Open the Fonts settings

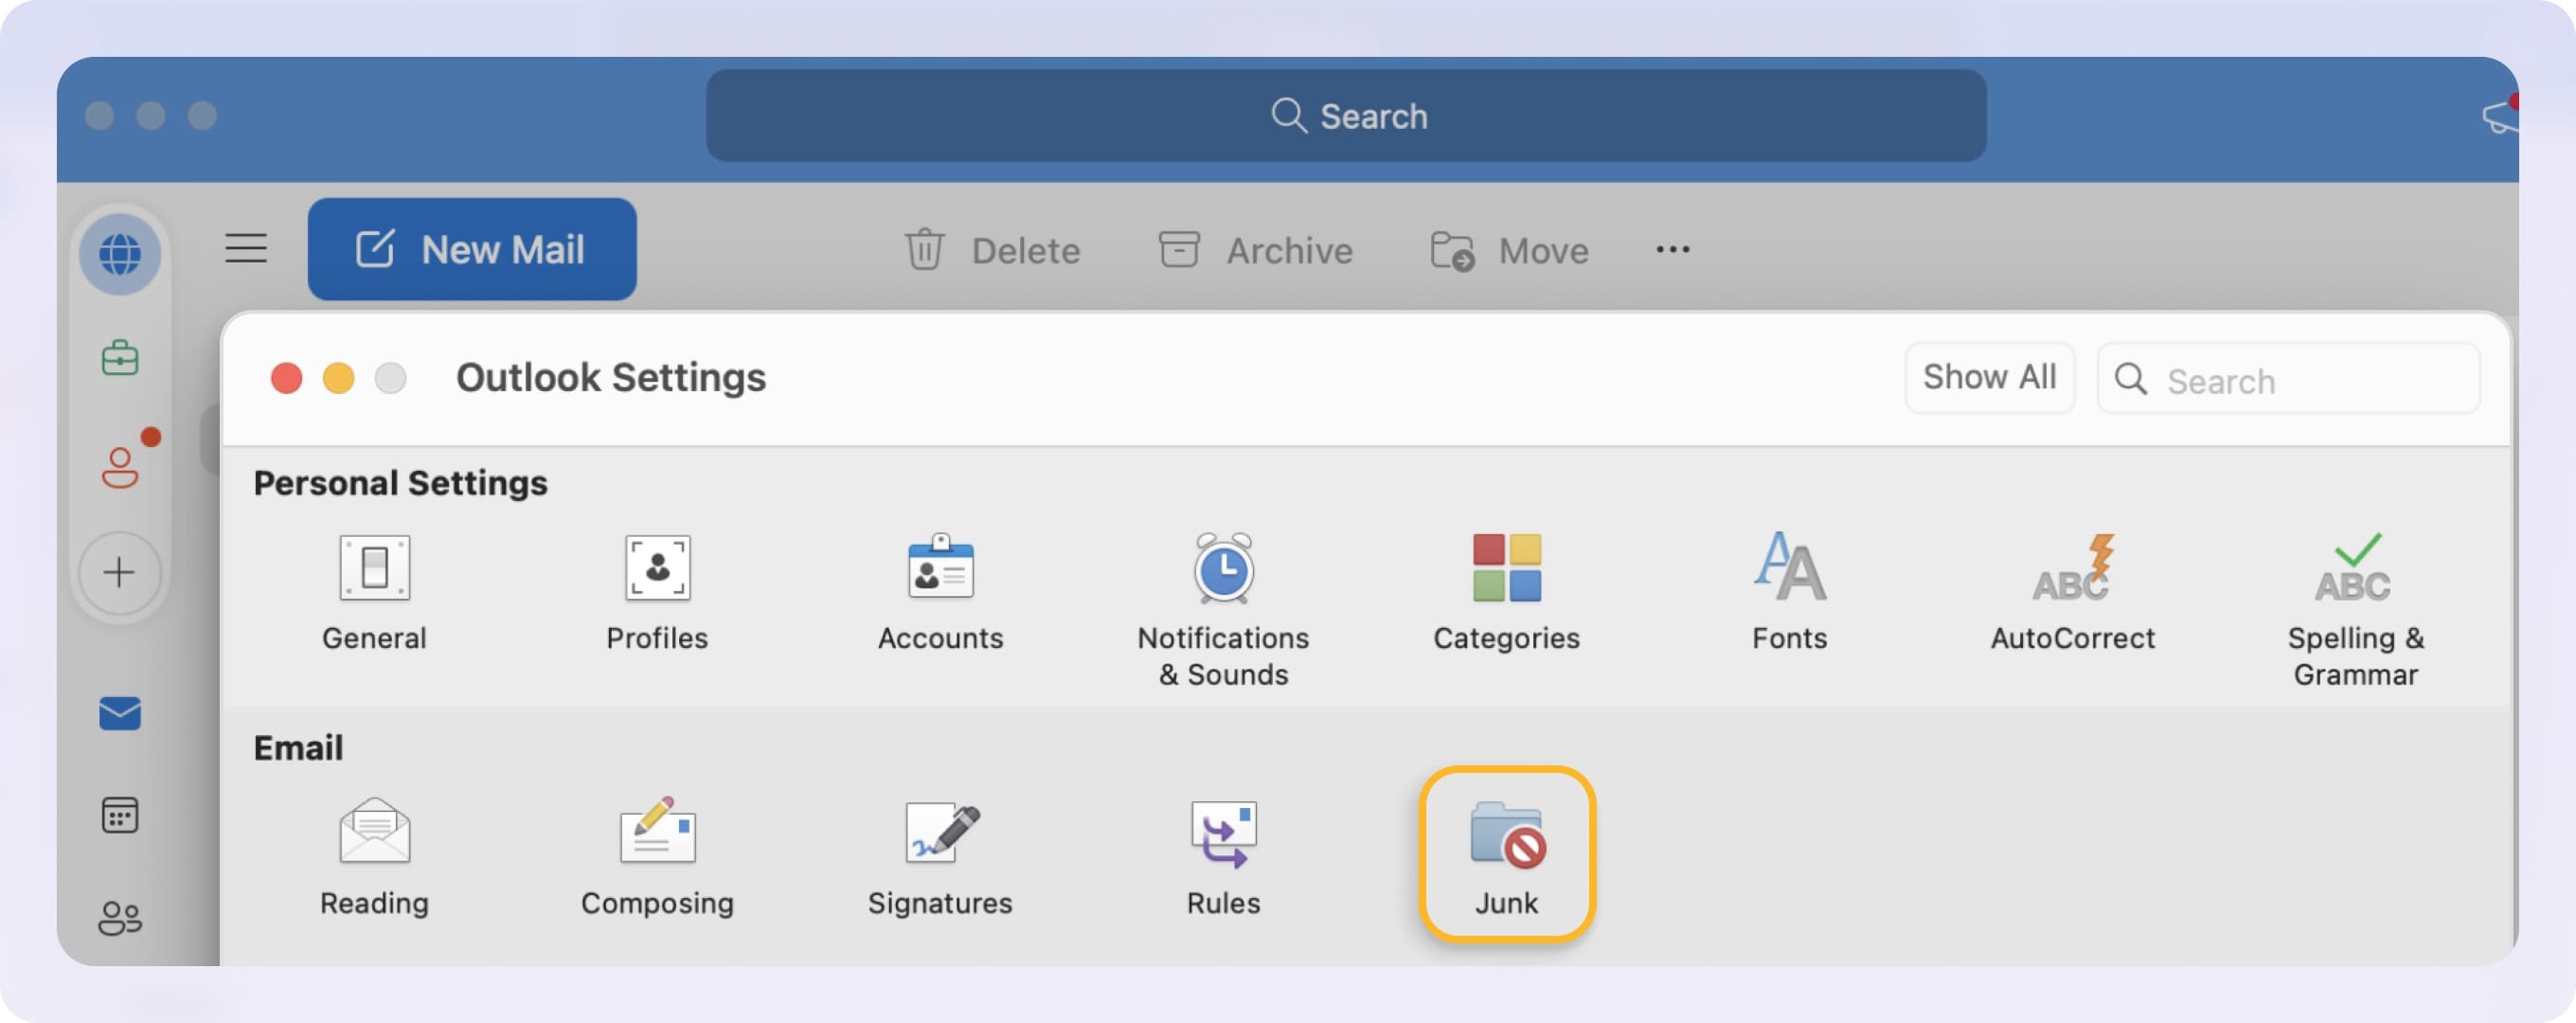click(x=1789, y=590)
